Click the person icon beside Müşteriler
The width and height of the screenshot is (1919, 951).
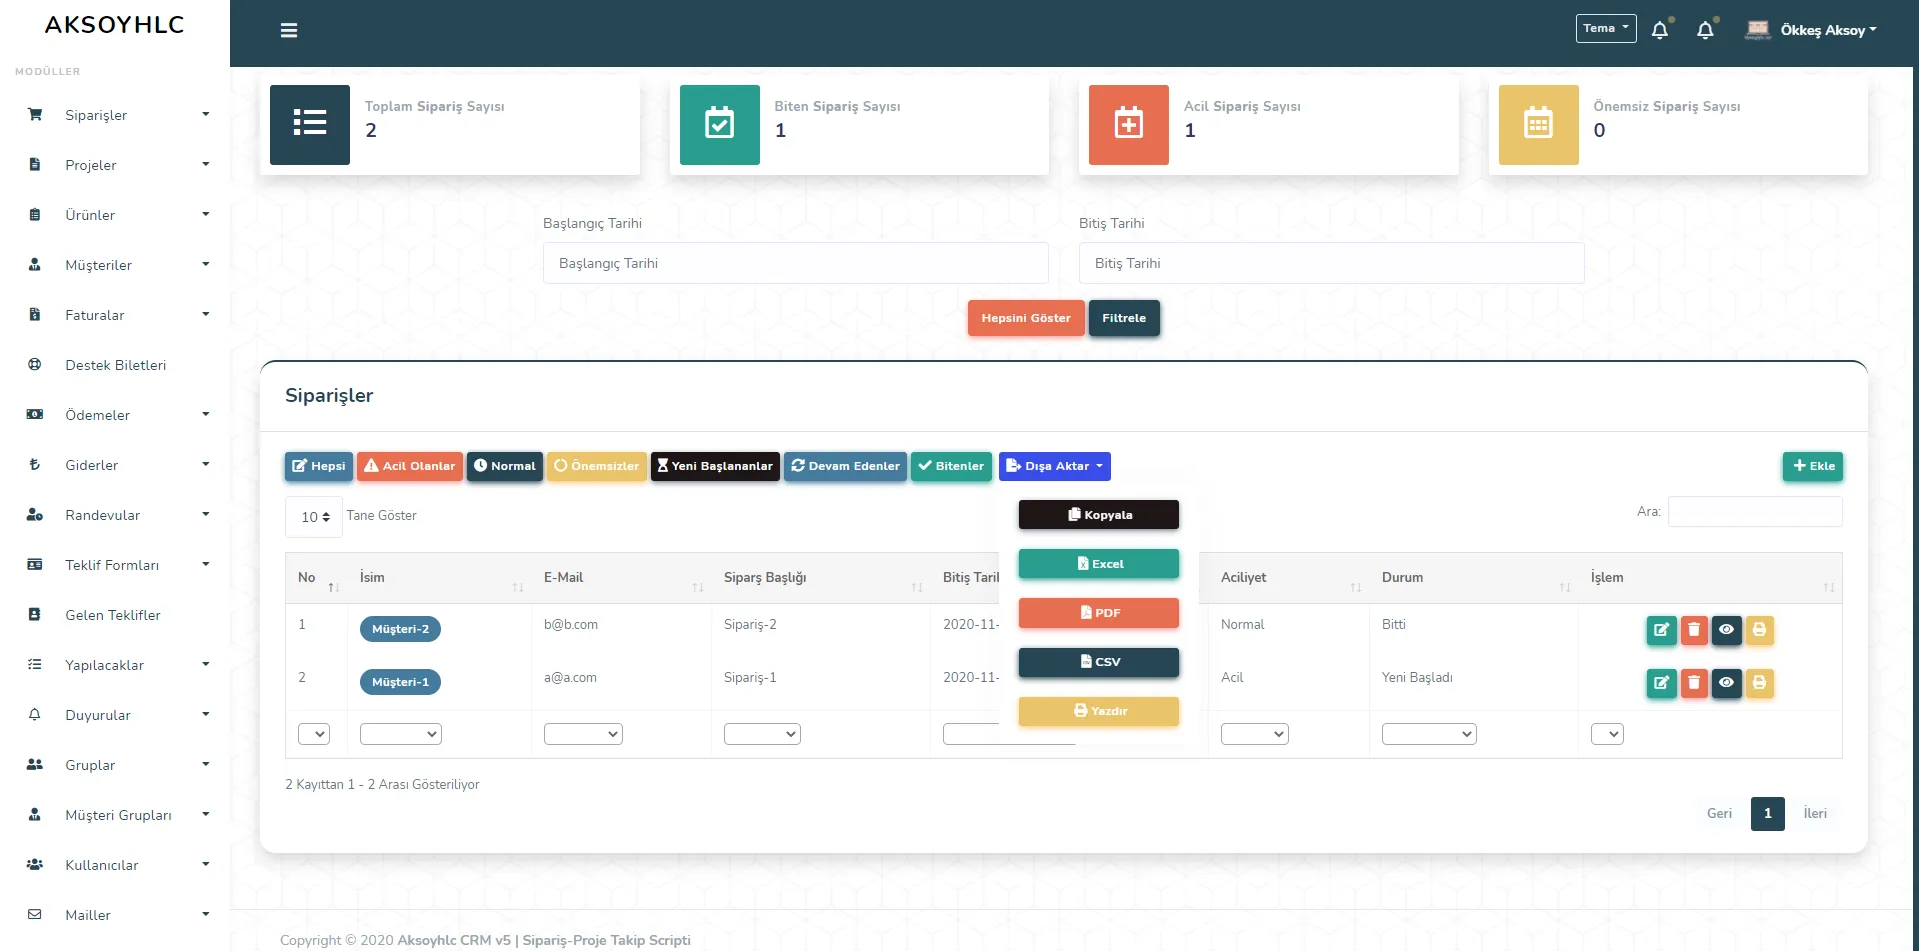click(35, 264)
